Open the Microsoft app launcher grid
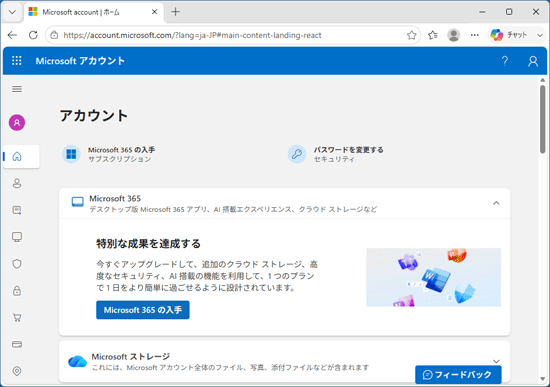This screenshot has width=550, height=387. pyautogui.click(x=16, y=61)
